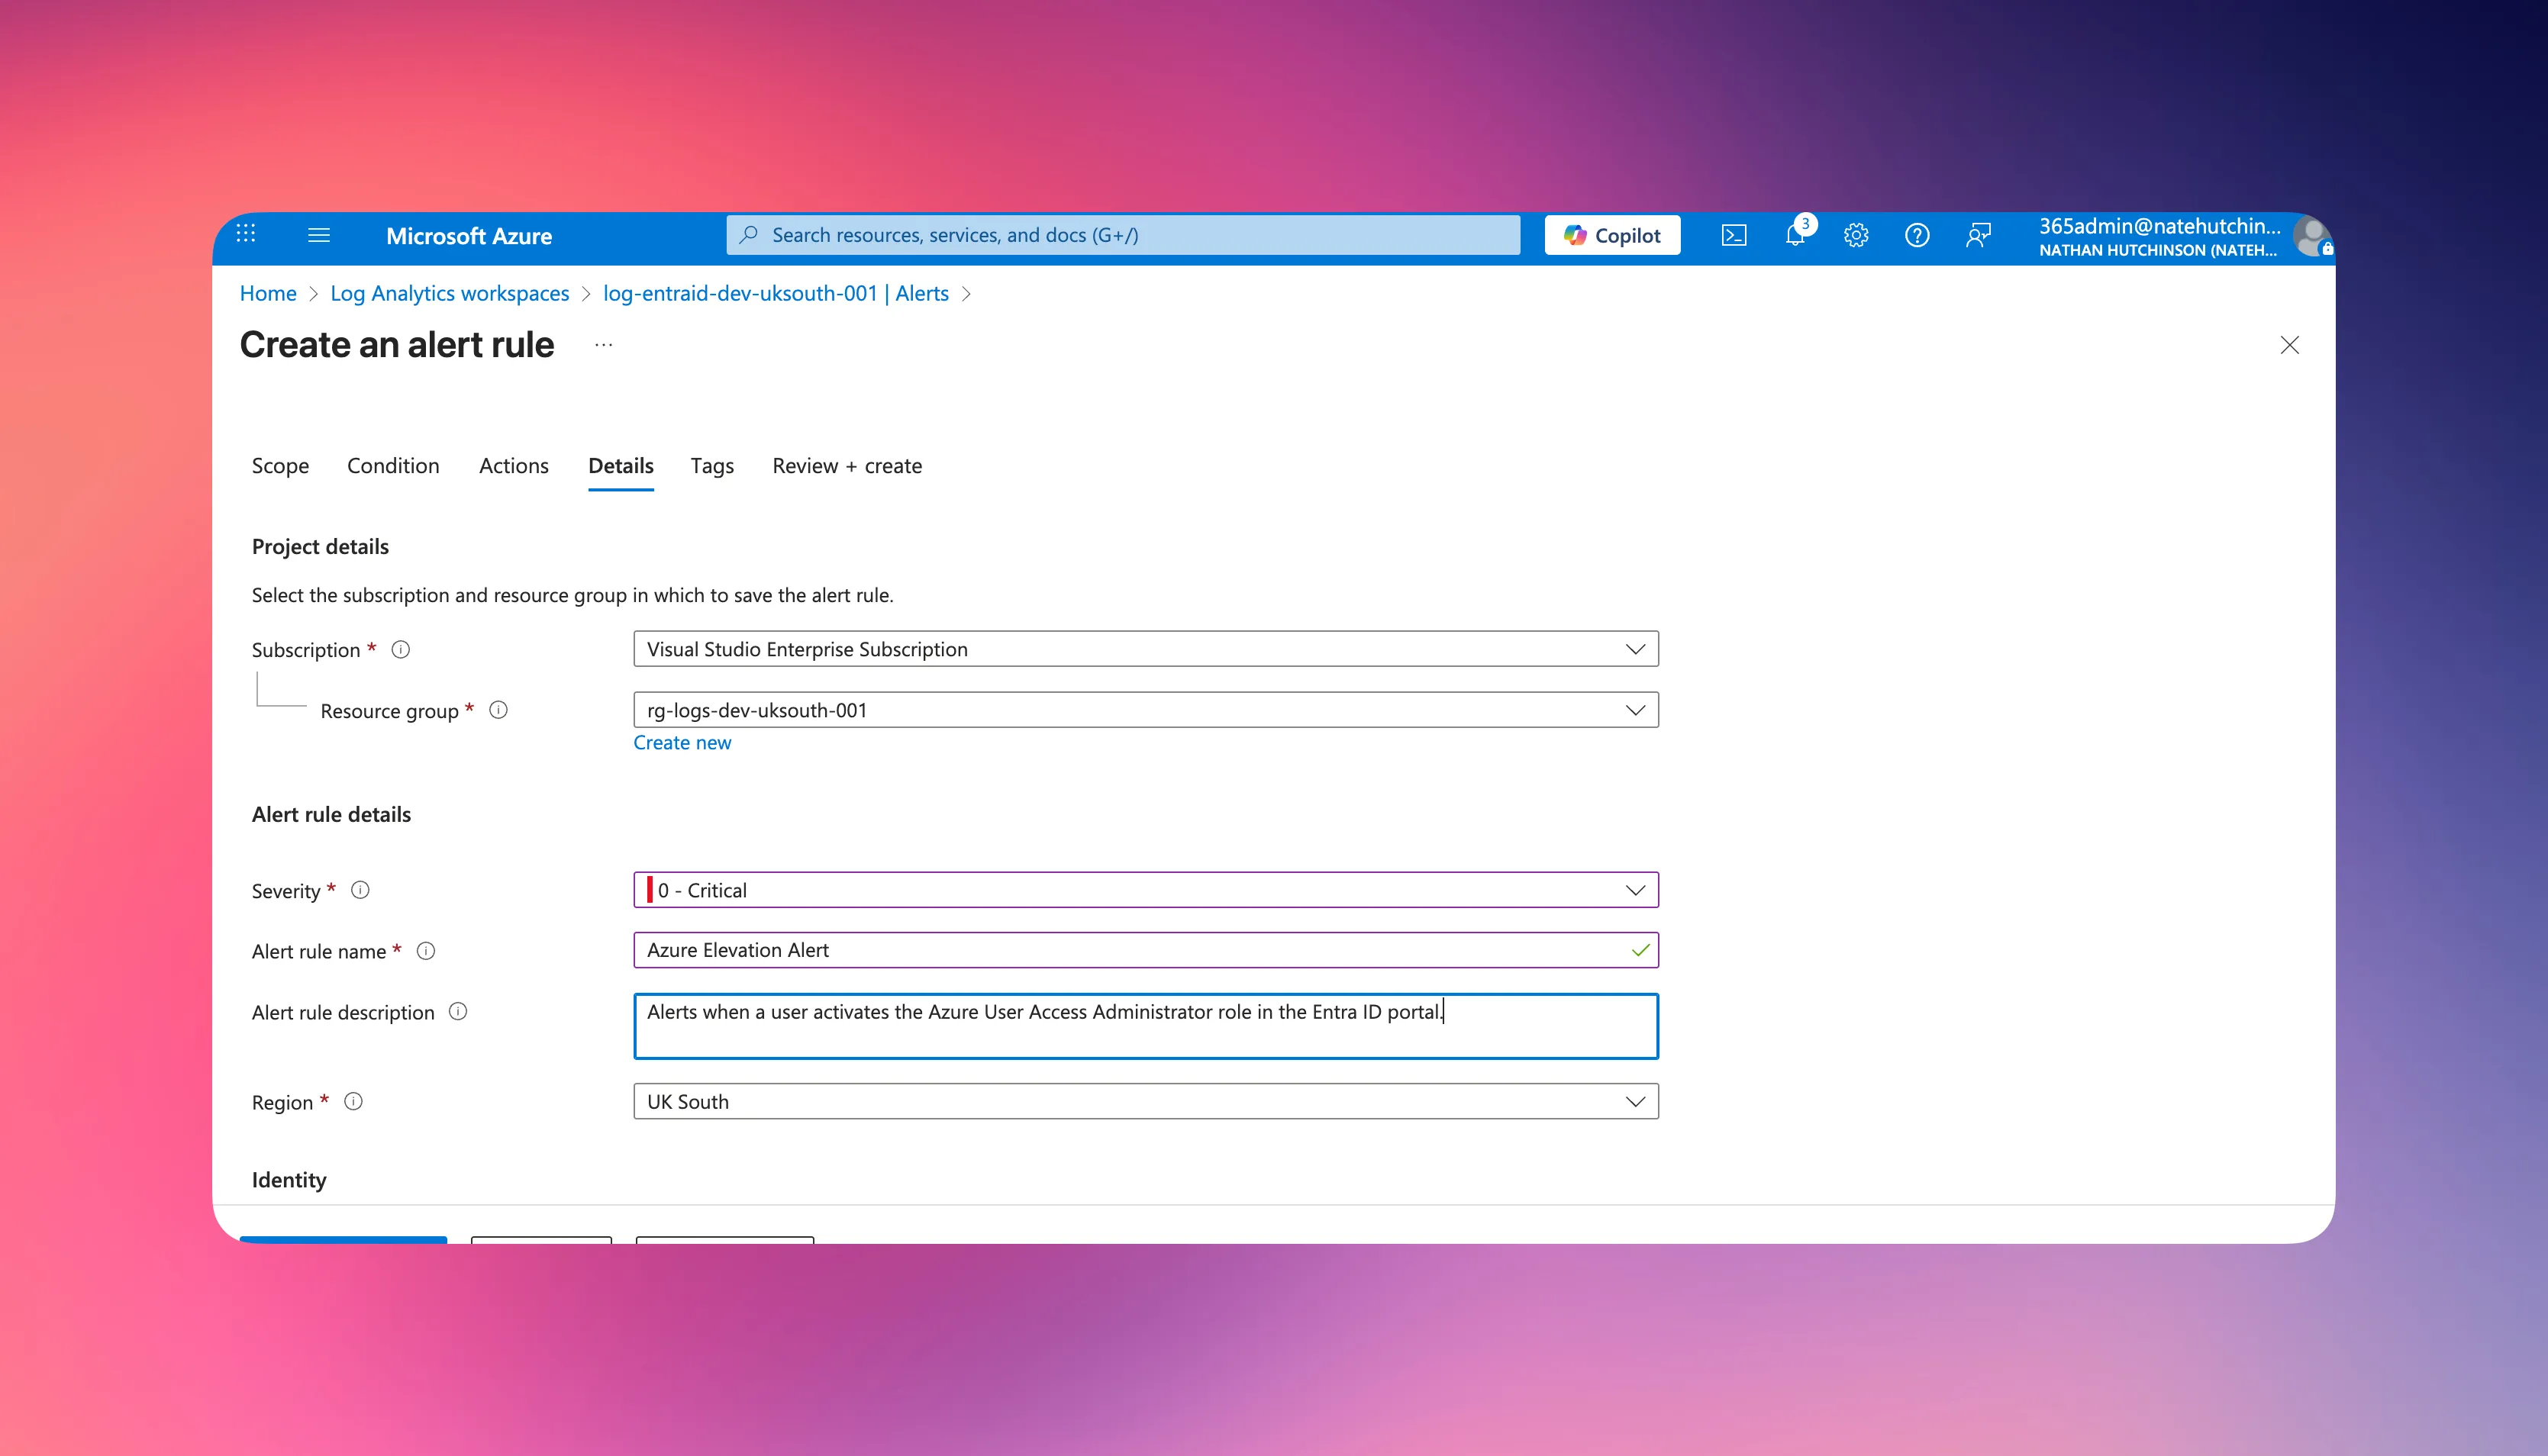Go to Log Analytics workspaces breadcrumb
Screen dimensions: 2548x1456
pos(449,293)
